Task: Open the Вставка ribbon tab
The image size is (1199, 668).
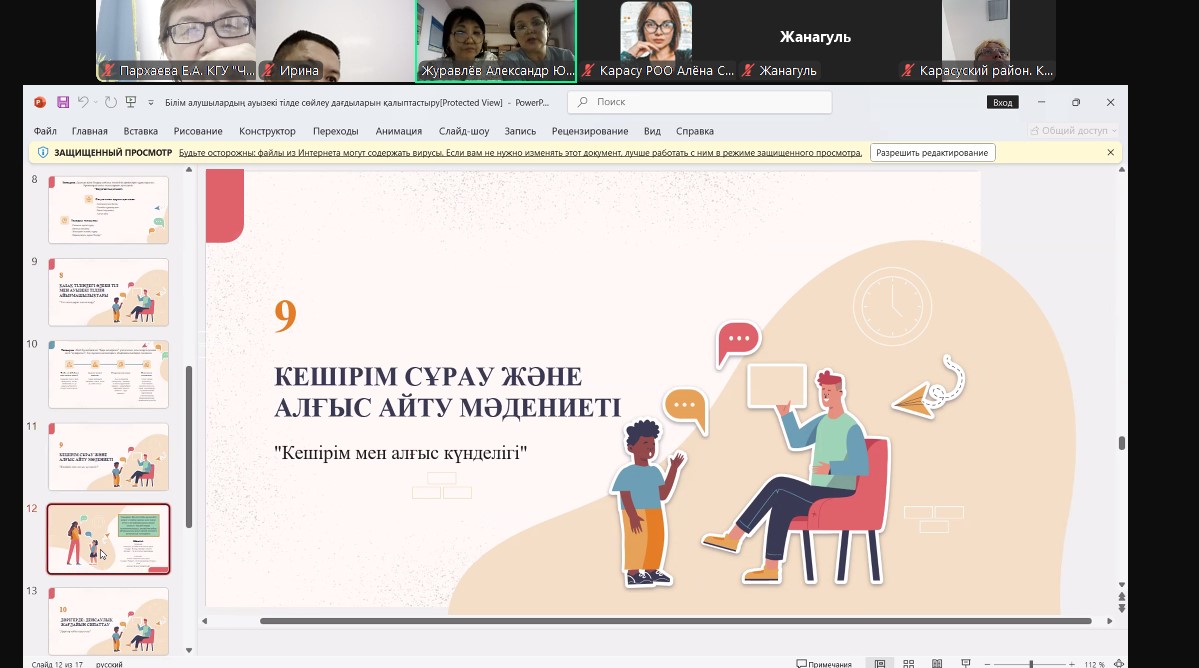Action: point(141,131)
